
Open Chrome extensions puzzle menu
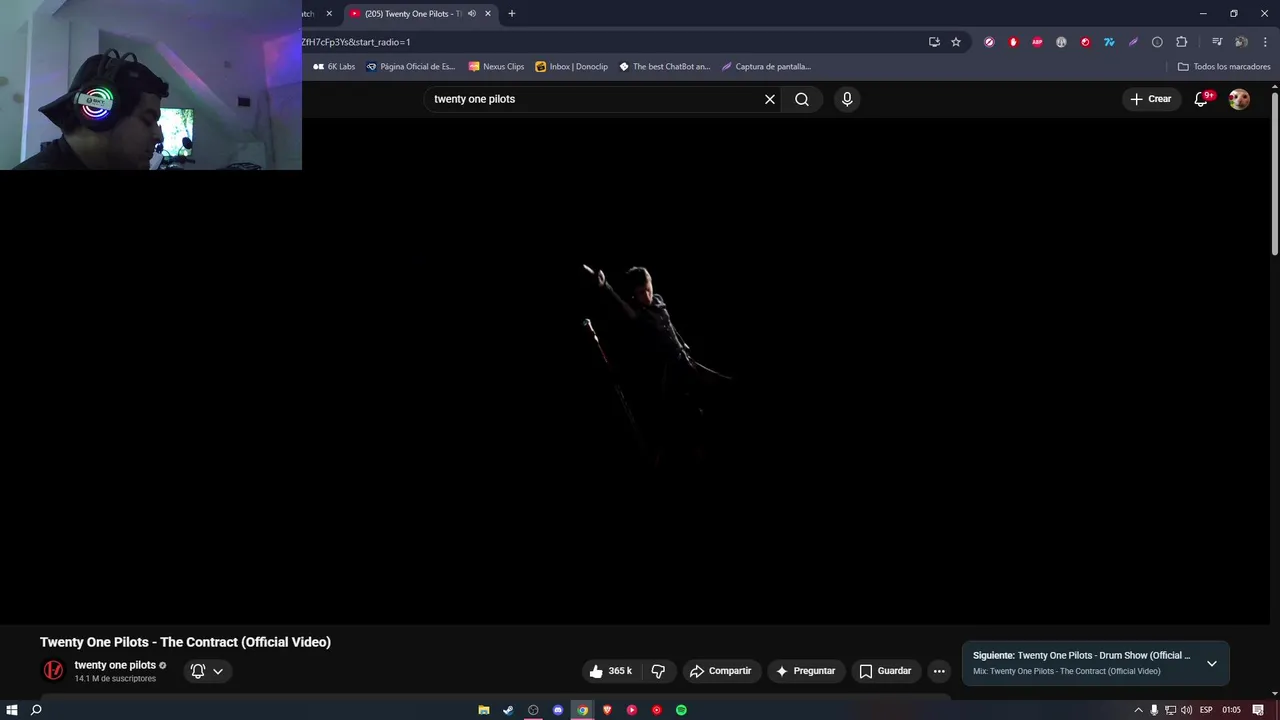click(1181, 42)
